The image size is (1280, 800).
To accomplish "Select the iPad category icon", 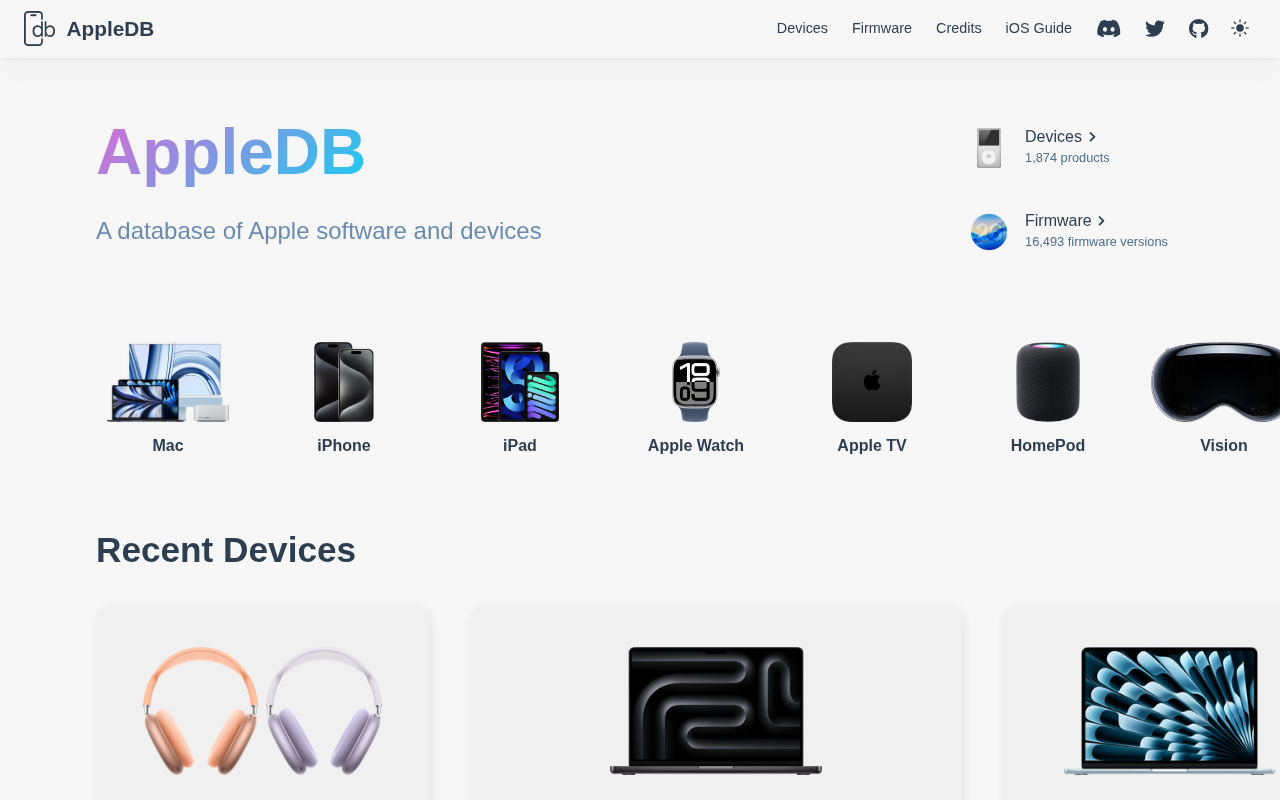I will [520, 382].
